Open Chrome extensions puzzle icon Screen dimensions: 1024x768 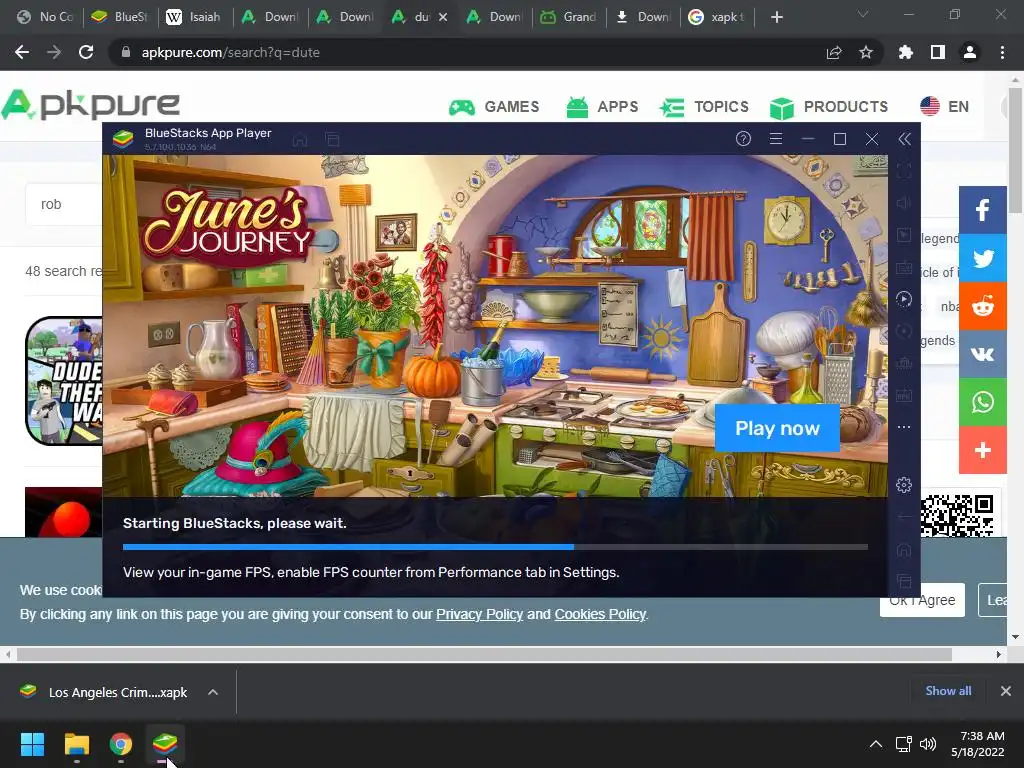(906, 52)
